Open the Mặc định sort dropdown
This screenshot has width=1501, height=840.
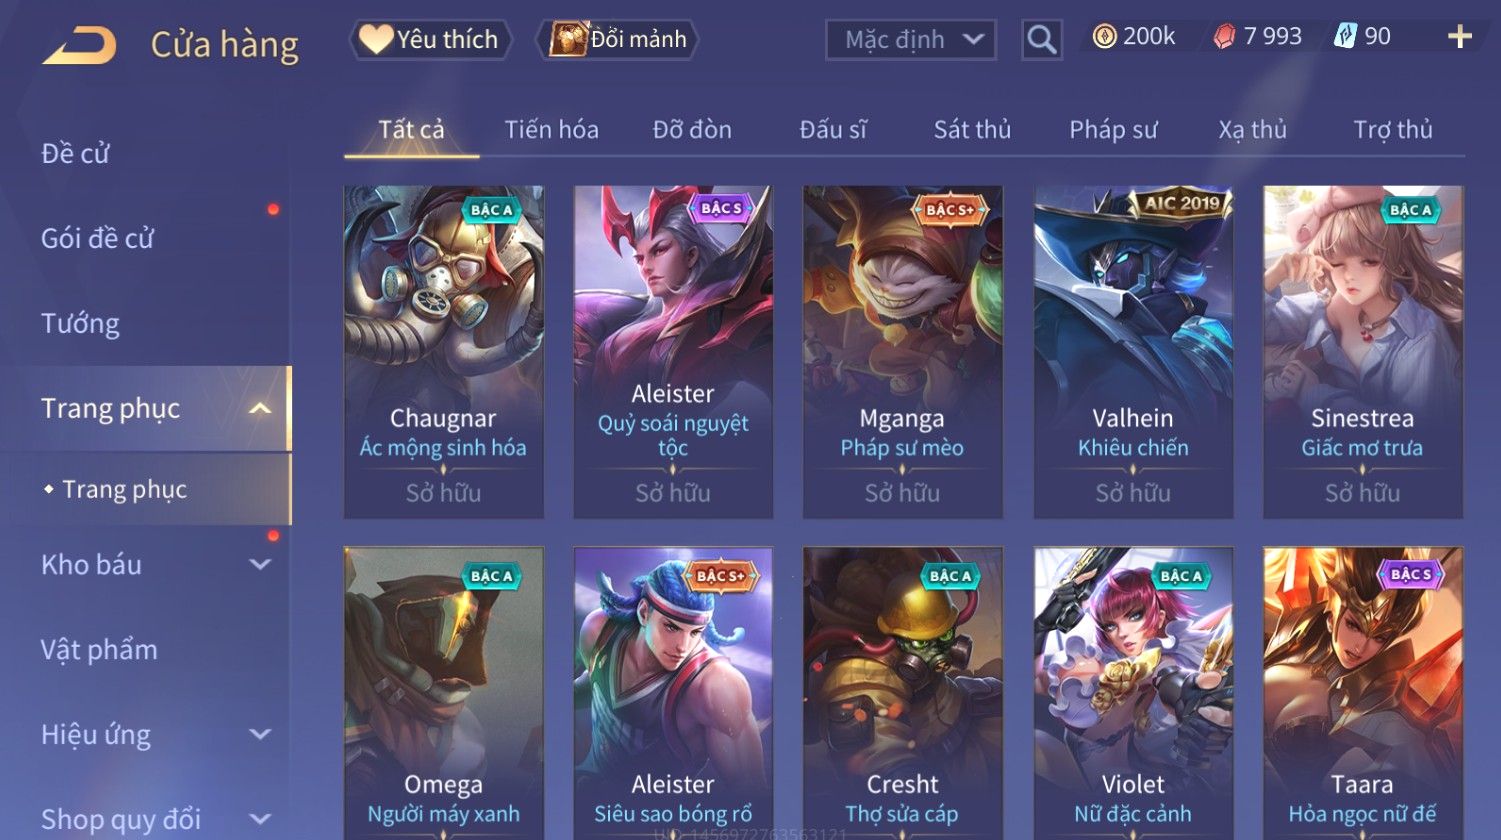(910, 40)
